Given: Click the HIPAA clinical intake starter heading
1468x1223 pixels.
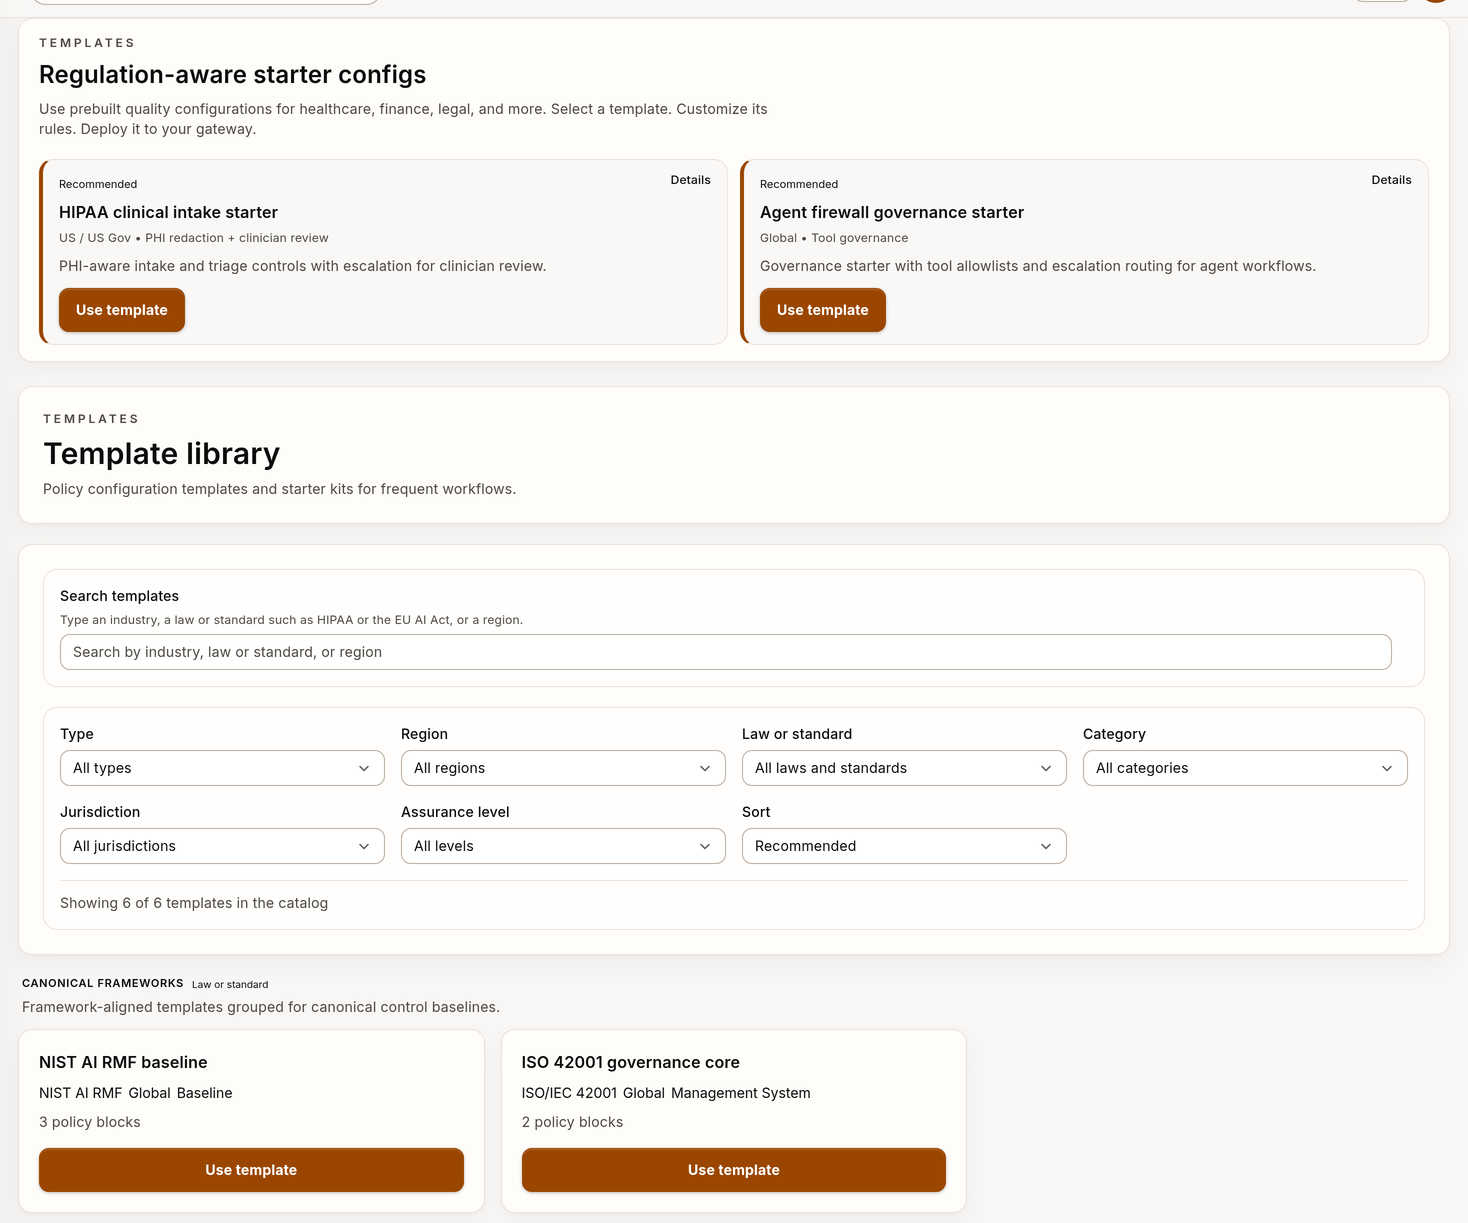Looking at the screenshot, I should tap(168, 212).
